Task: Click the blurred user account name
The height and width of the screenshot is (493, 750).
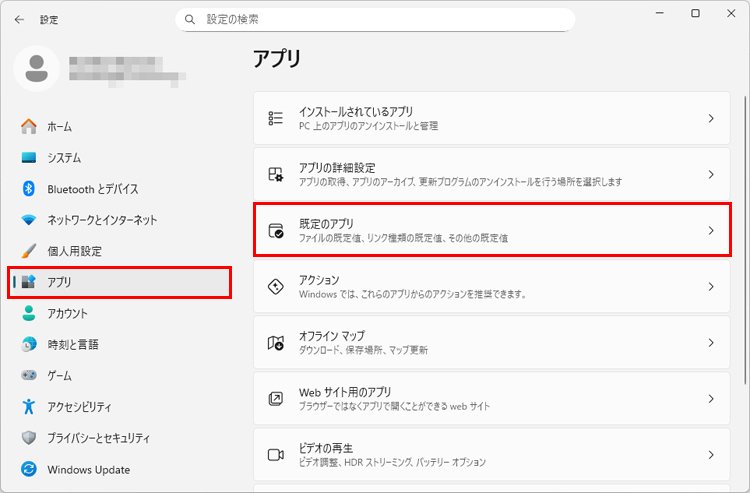Action: (x=127, y=72)
